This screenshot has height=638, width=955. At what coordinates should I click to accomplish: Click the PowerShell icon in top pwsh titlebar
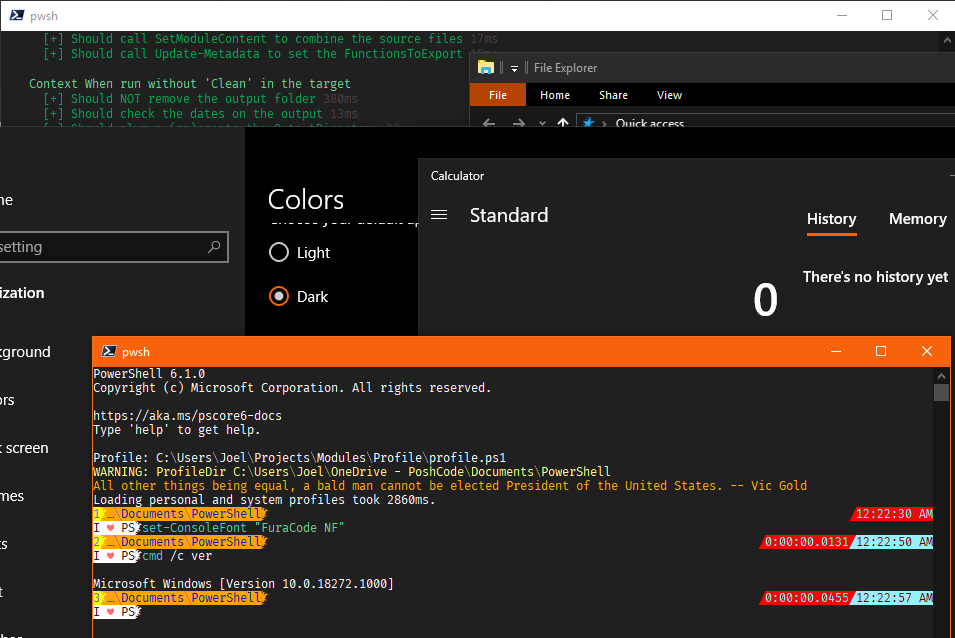click(17, 15)
